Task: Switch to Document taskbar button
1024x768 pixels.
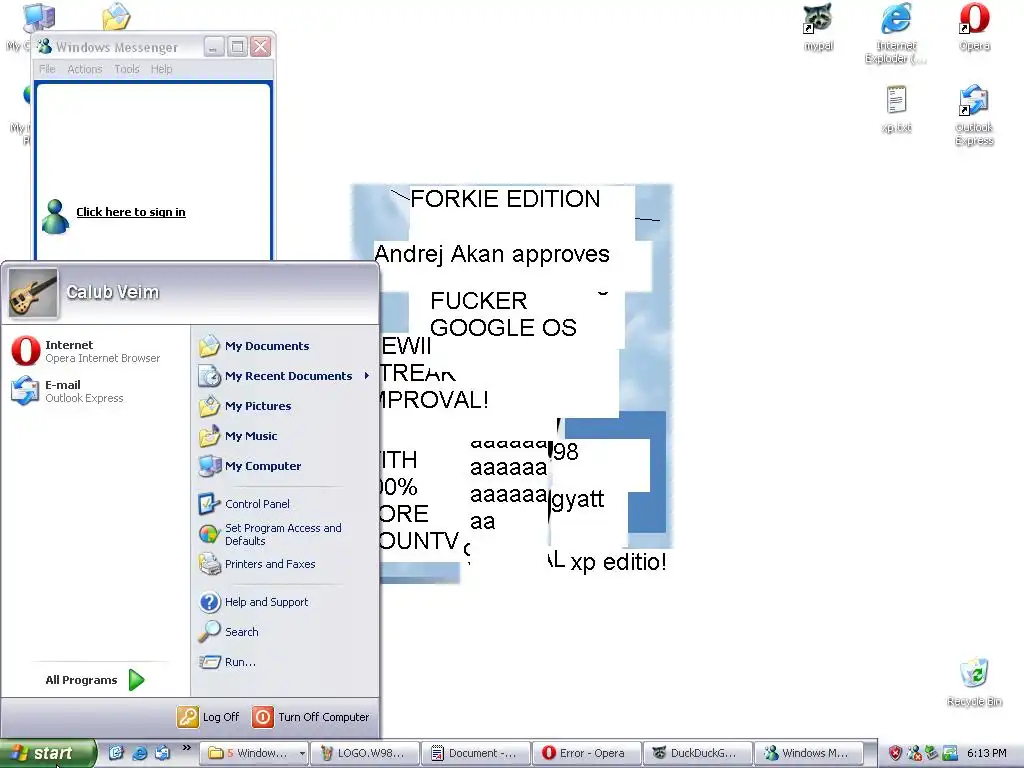Action: 475,753
